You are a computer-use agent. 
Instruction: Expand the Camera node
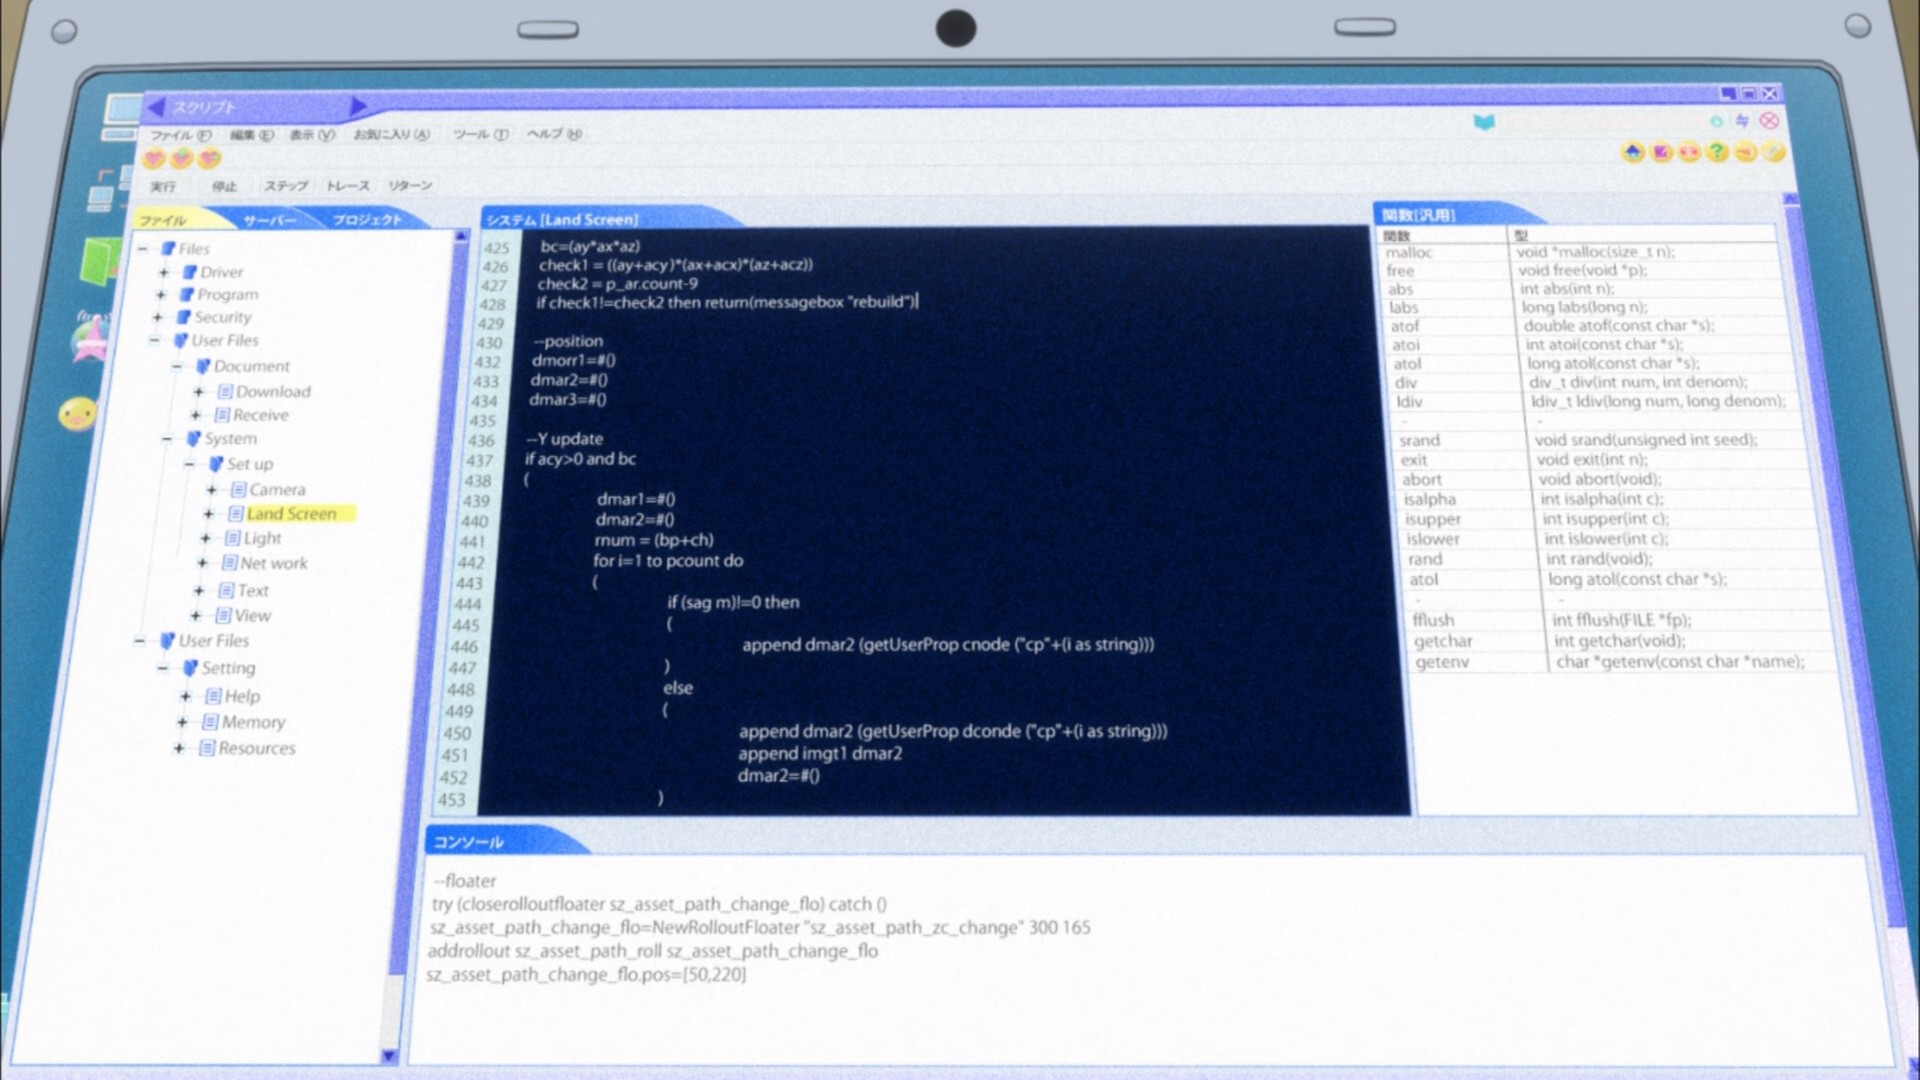tap(211, 490)
